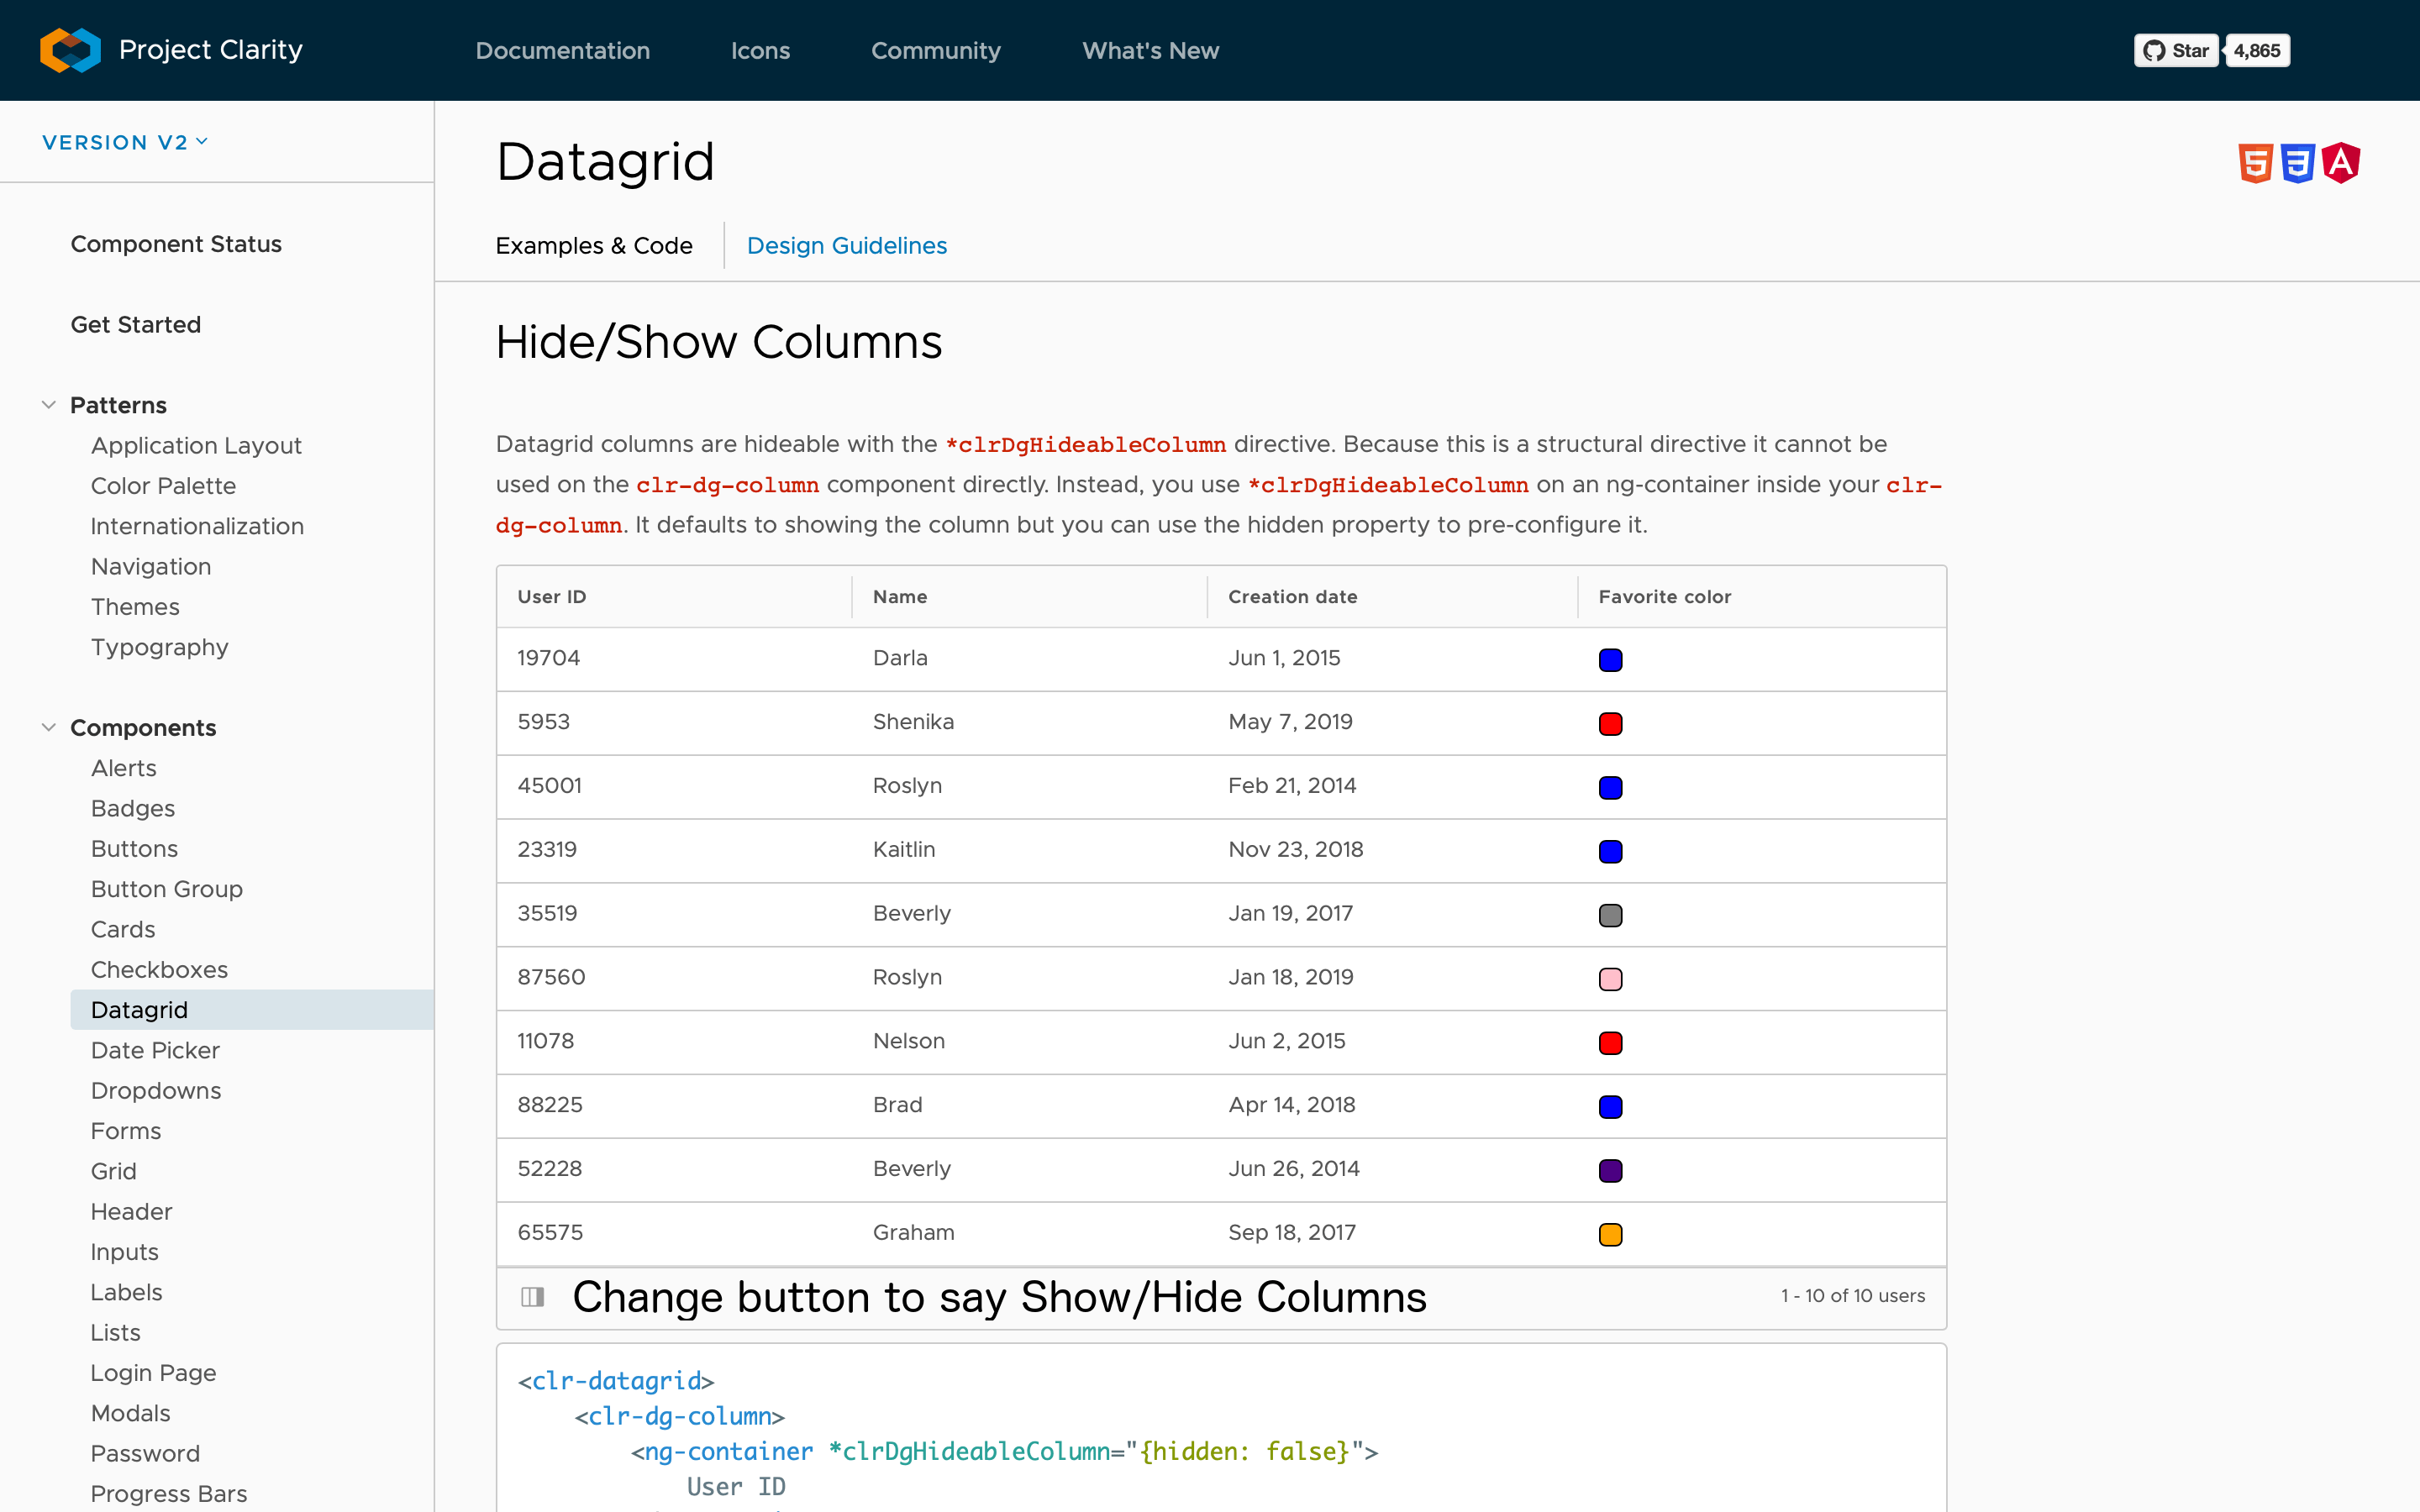This screenshot has width=2420, height=1512.
Task: Open the Community page
Action: pyautogui.click(x=936, y=50)
